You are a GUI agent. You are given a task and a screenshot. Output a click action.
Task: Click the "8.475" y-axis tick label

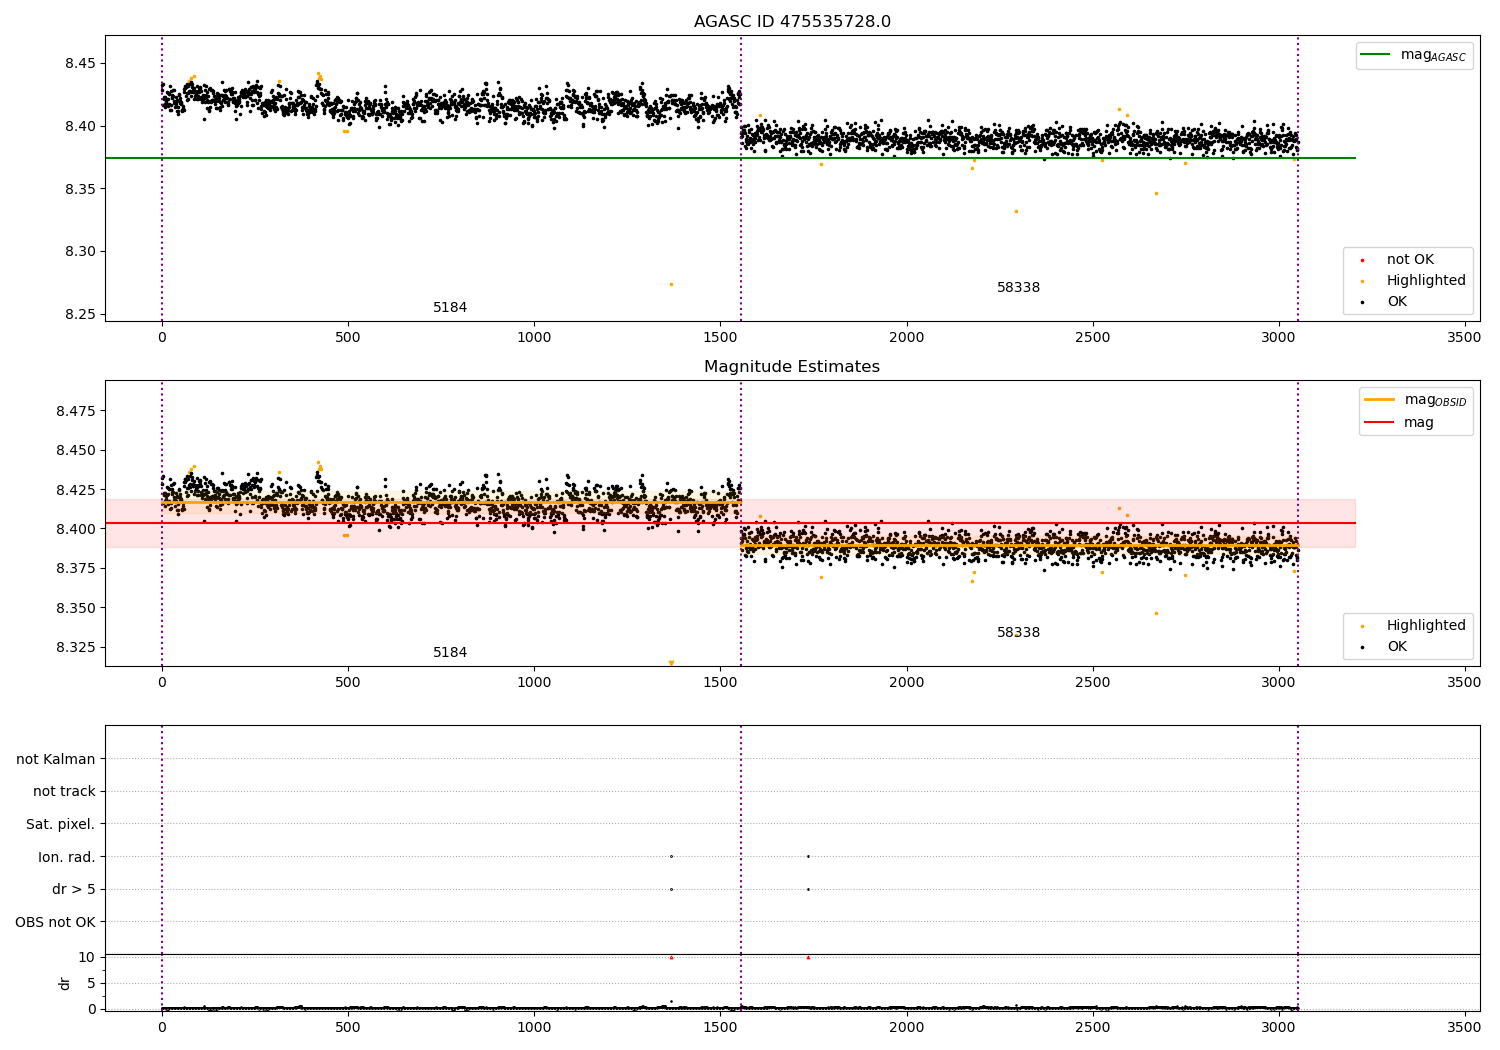[x=76, y=412]
